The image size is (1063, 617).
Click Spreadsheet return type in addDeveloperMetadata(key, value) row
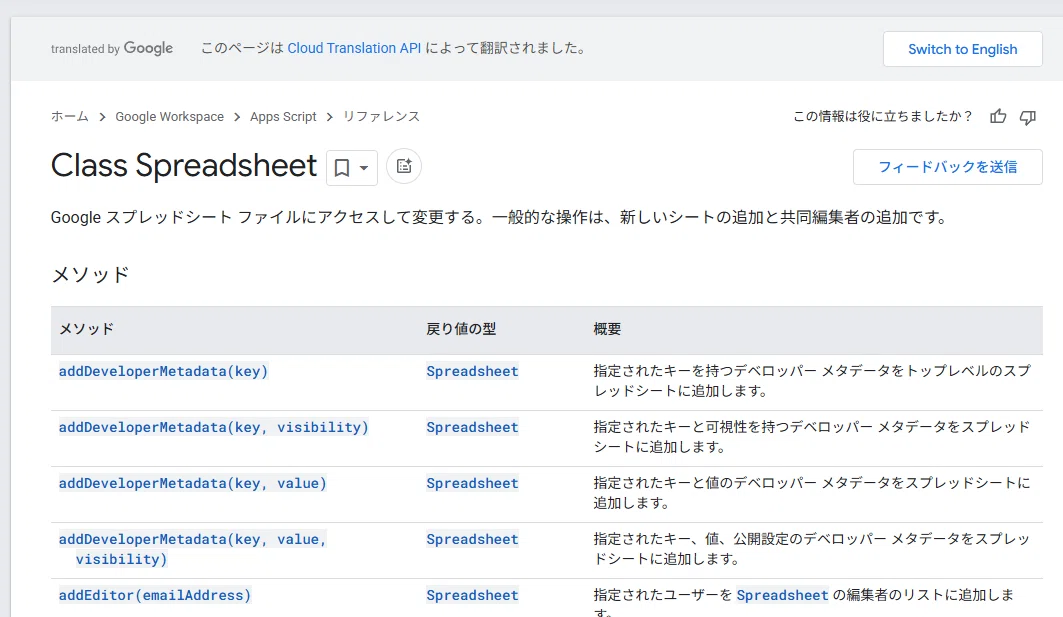pos(473,483)
